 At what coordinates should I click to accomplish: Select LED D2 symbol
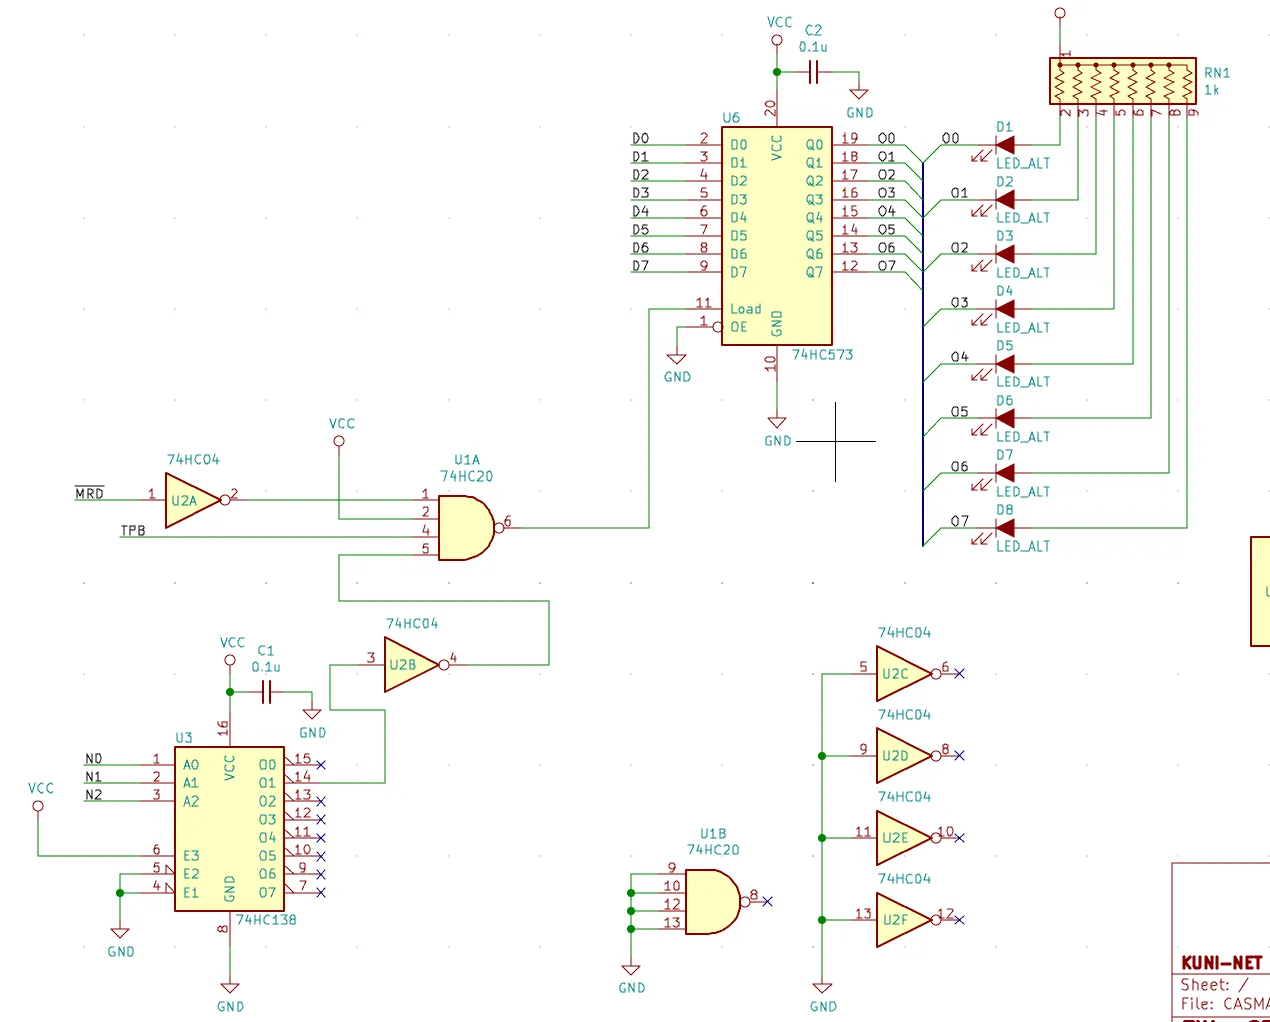pos(1005,200)
